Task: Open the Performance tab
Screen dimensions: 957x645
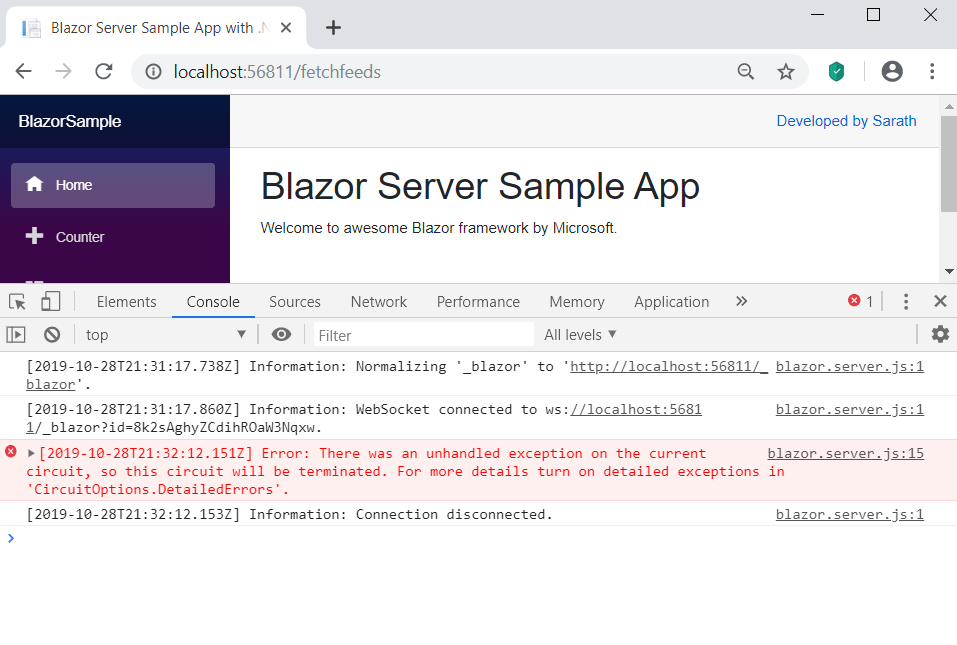Action: point(478,302)
